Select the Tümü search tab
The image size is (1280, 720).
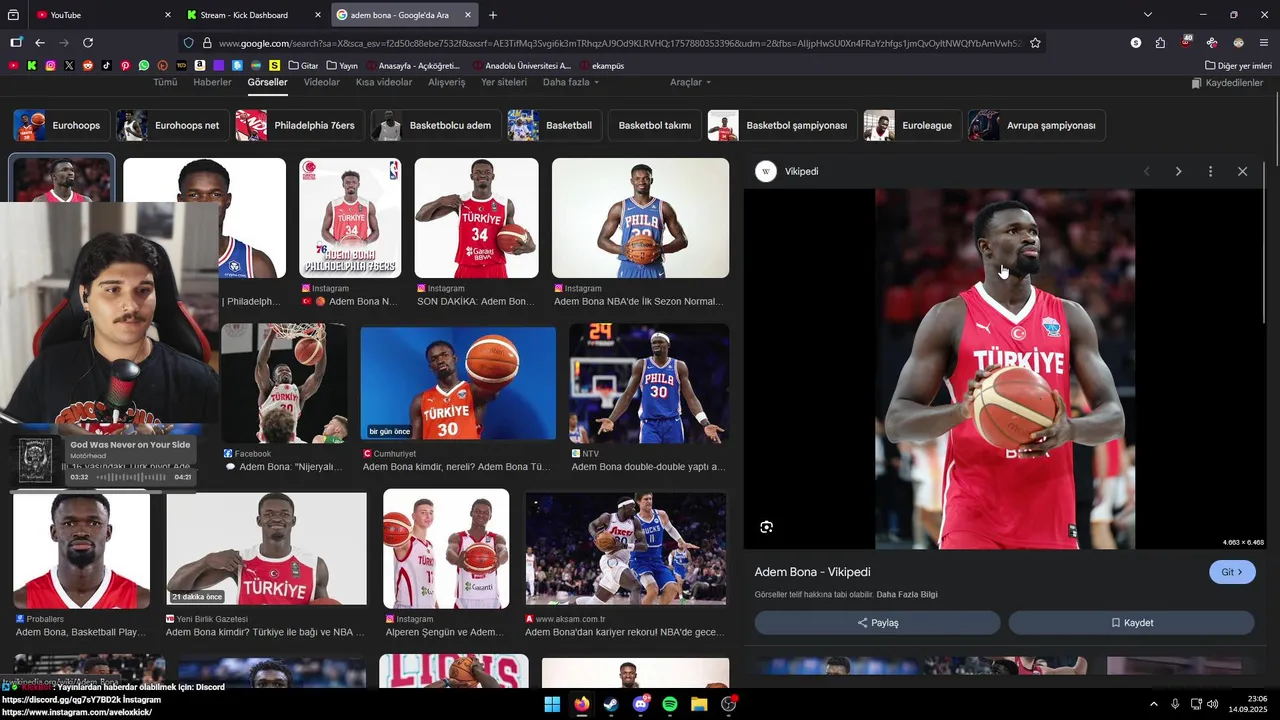click(x=165, y=82)
